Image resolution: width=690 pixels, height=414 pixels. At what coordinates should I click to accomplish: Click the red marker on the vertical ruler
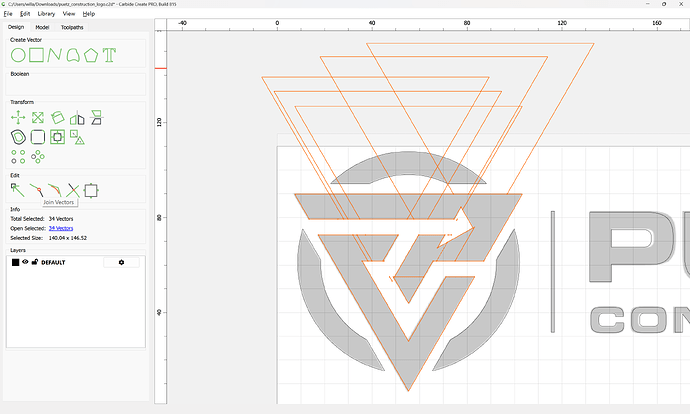[x=161, y=68]
